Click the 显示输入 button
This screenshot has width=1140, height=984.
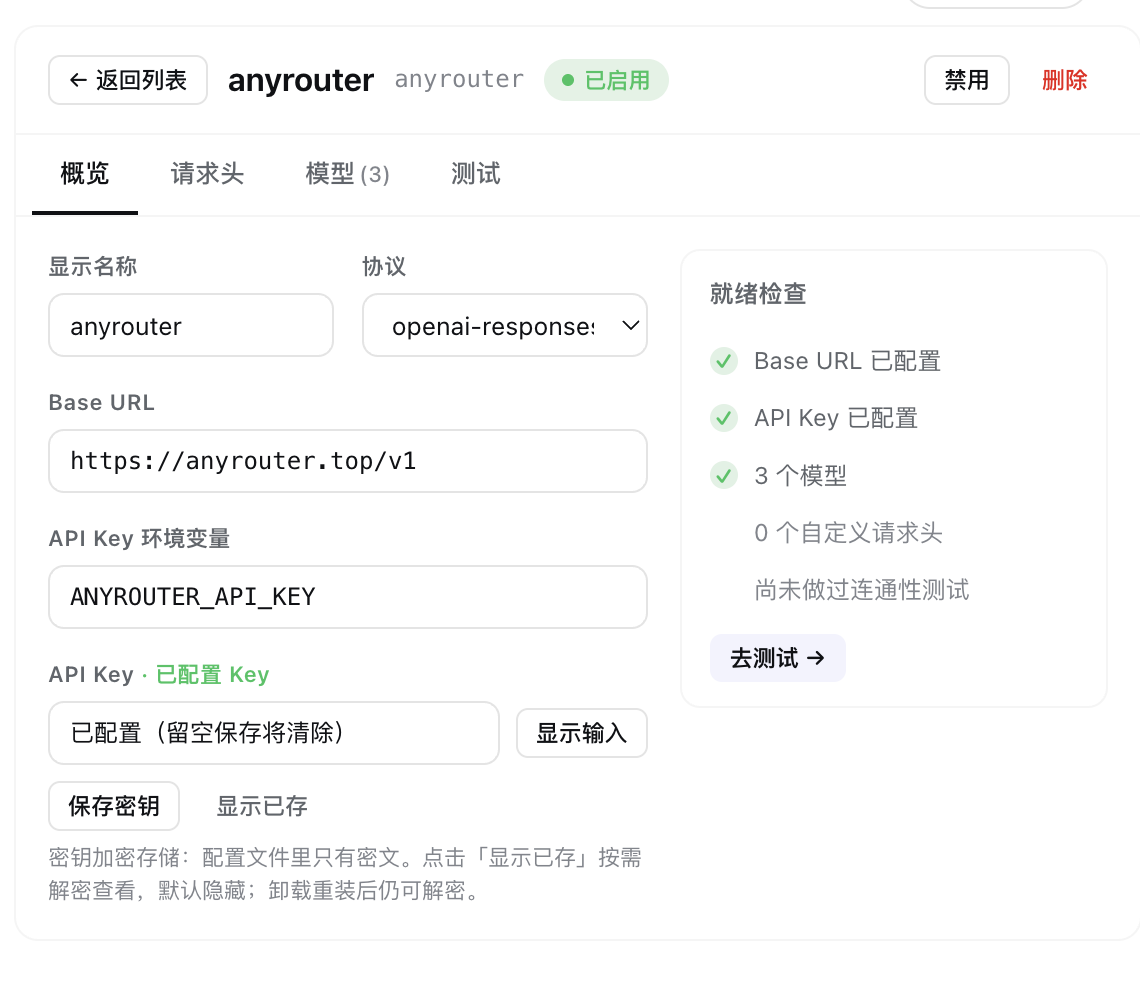click(x=582, y=733)
